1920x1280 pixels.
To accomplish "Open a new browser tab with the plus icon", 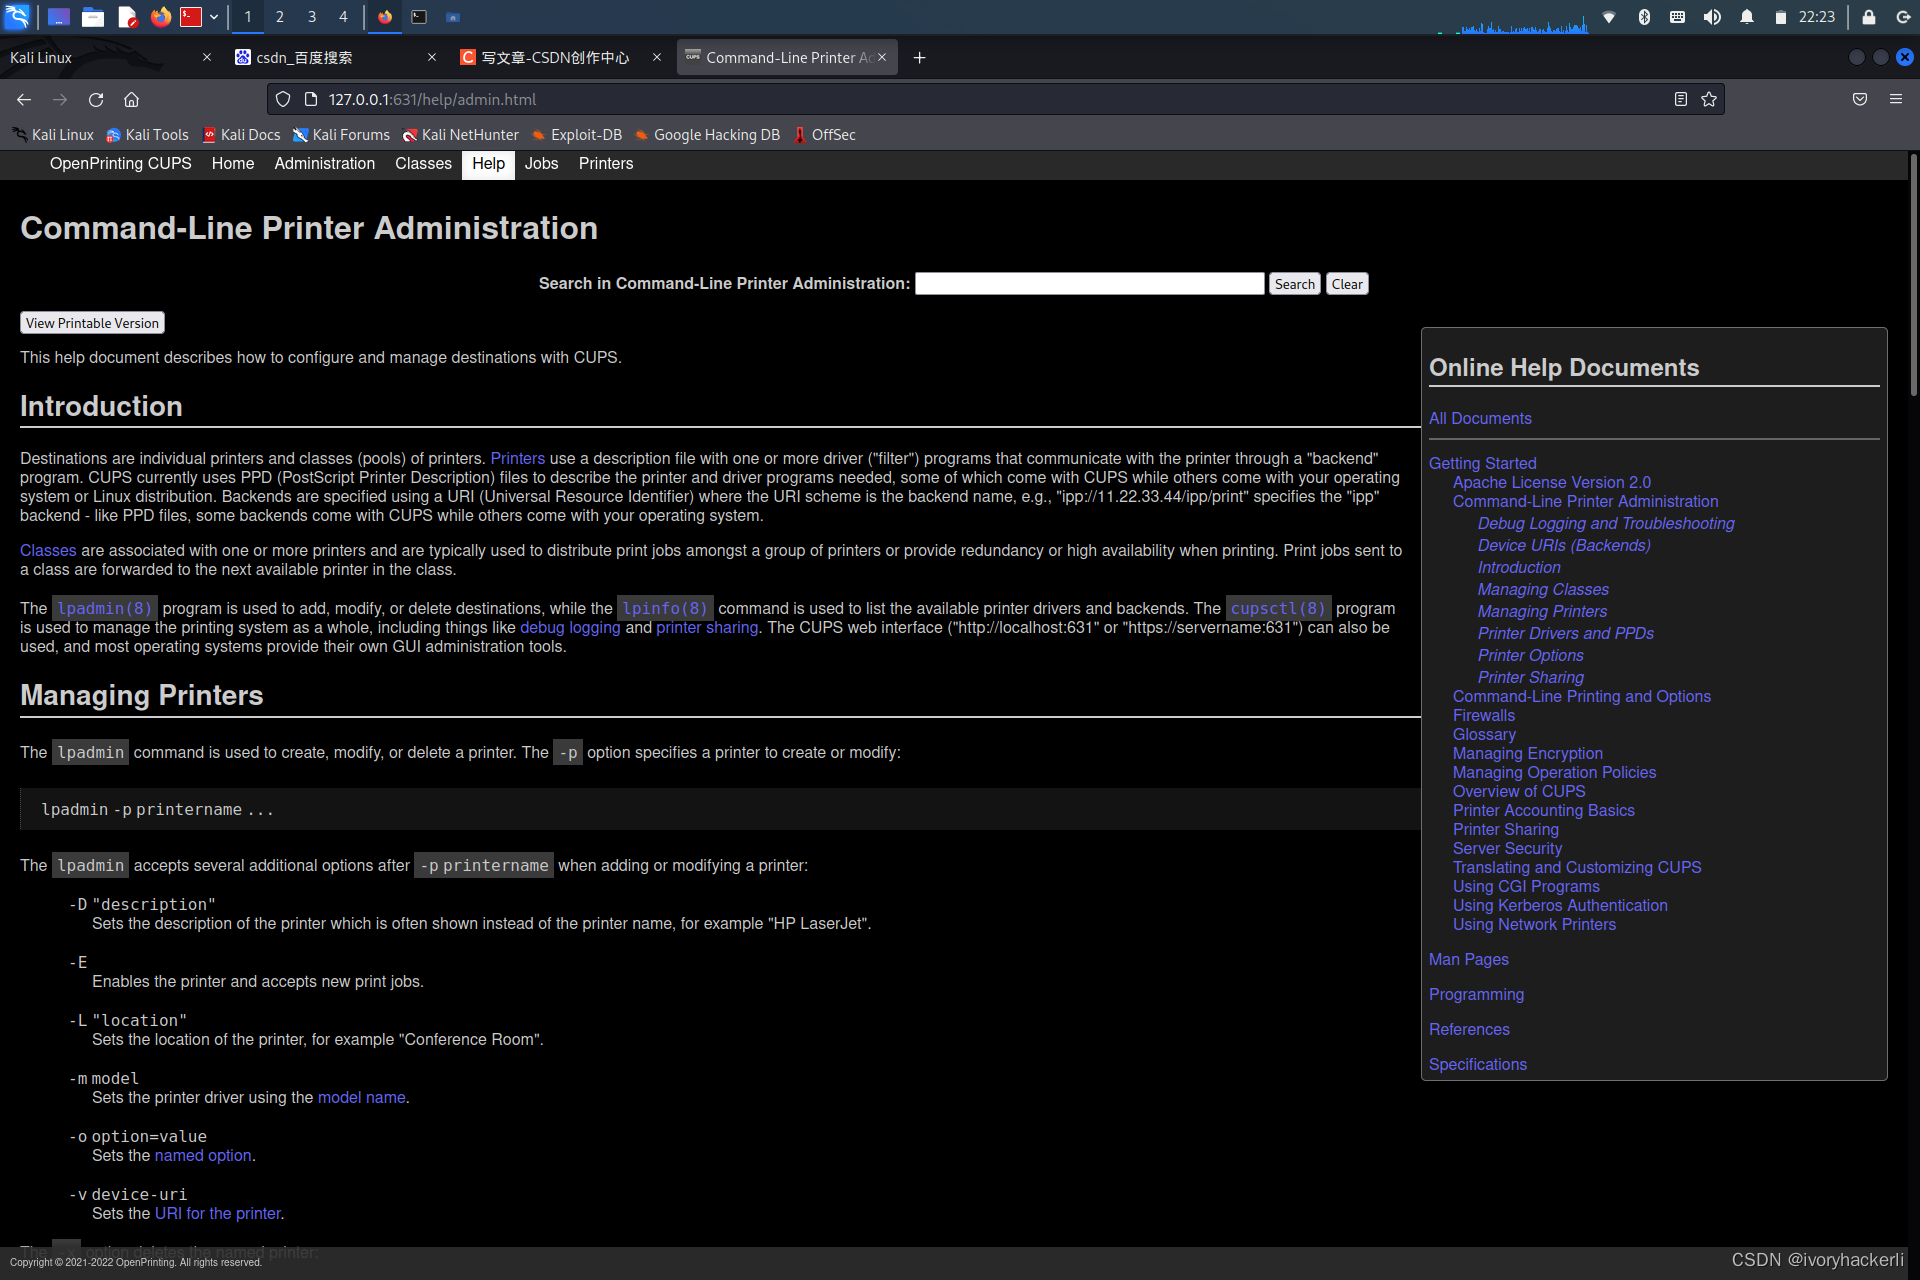I will click(x=919, y=58).
